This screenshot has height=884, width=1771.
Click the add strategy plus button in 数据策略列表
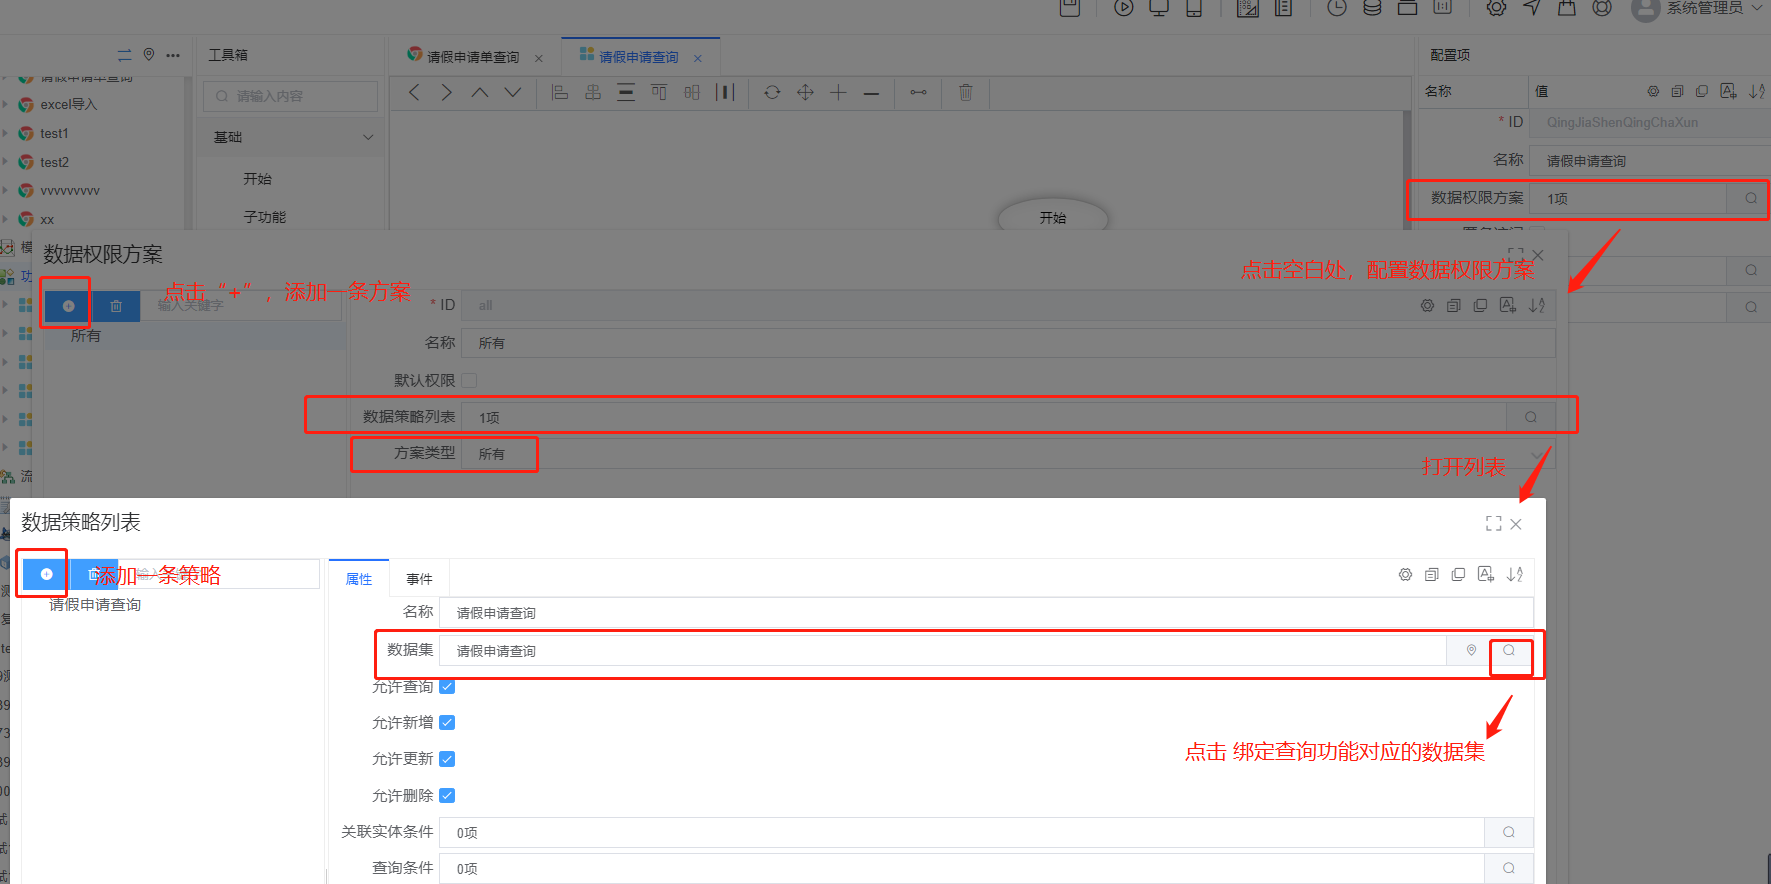46,574
